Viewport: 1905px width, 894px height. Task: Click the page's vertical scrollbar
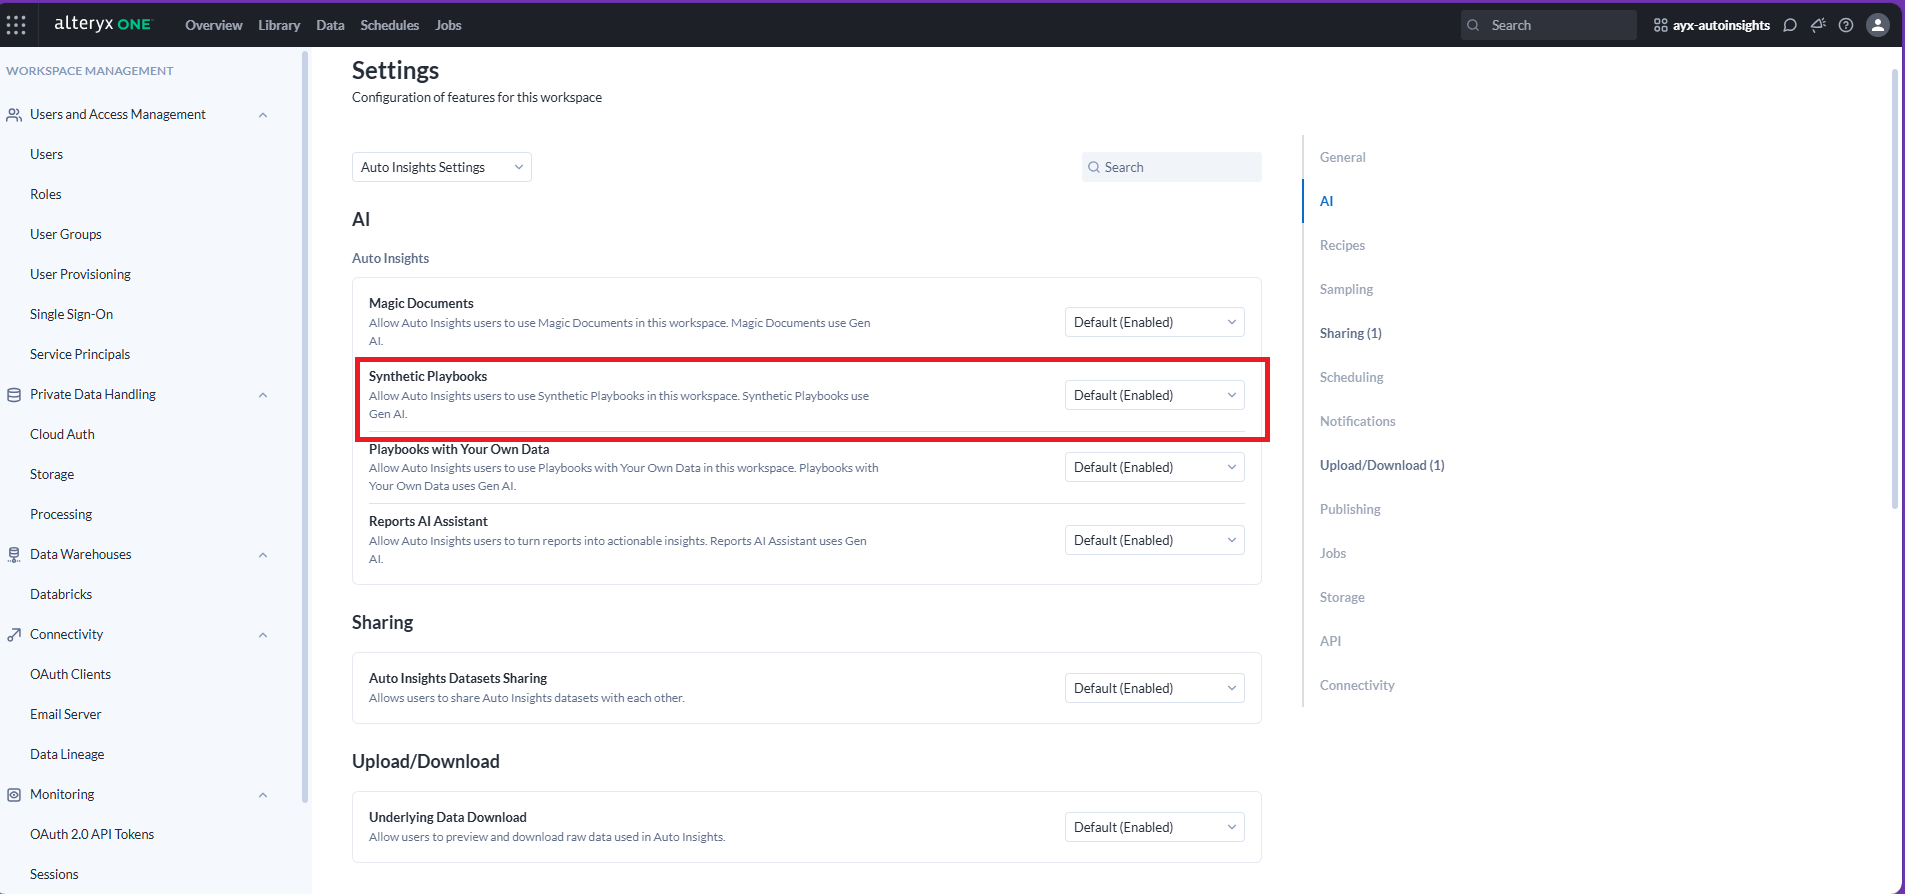pos(1894,290)
